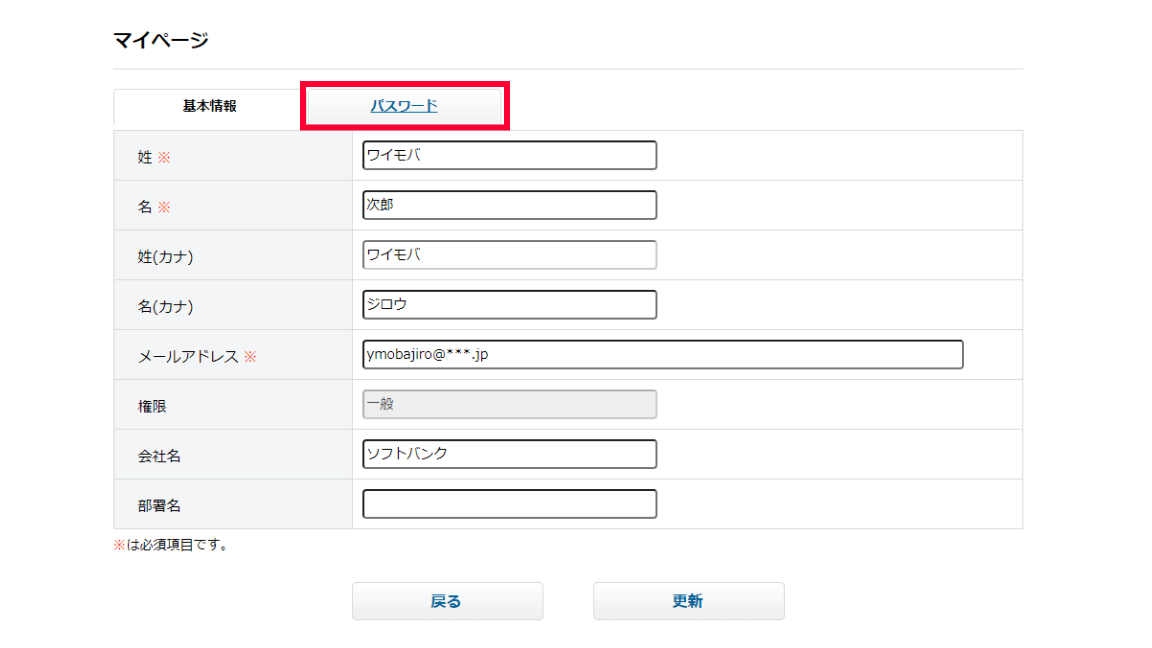Select the 名(カナ) field with ジロウ
Screen dimensions: 1152x648
(509, 305)
